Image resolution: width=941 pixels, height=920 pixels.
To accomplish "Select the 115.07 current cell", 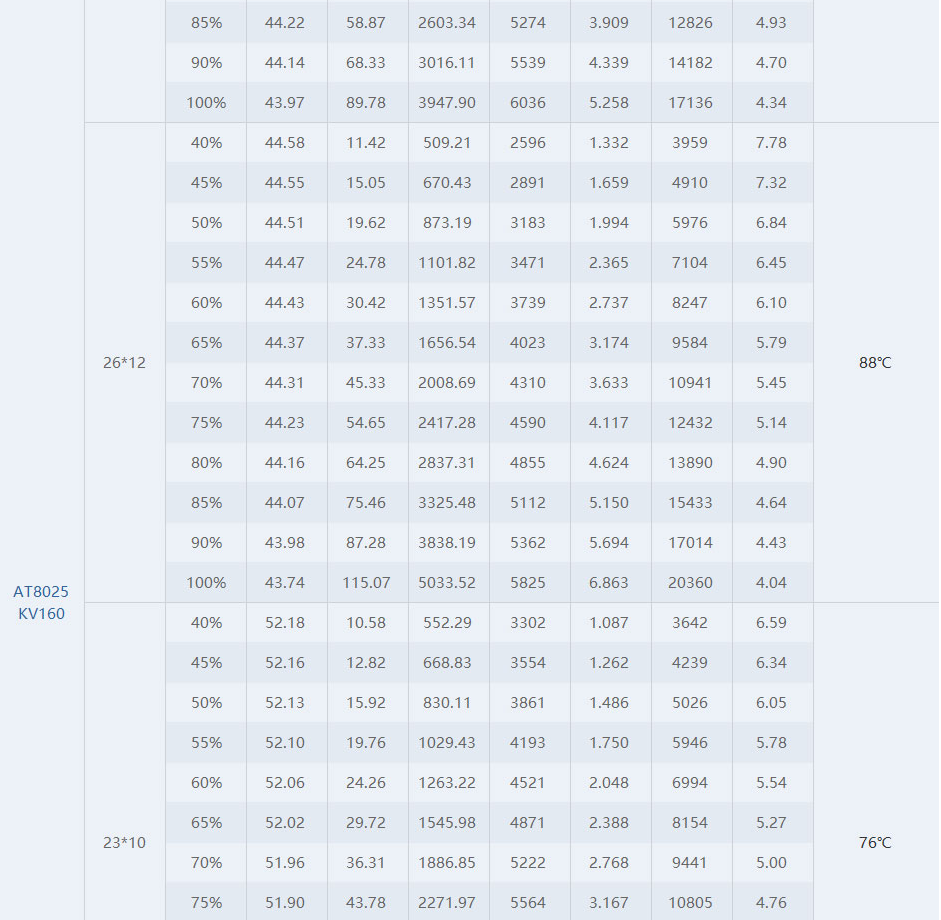I will 366,583.
